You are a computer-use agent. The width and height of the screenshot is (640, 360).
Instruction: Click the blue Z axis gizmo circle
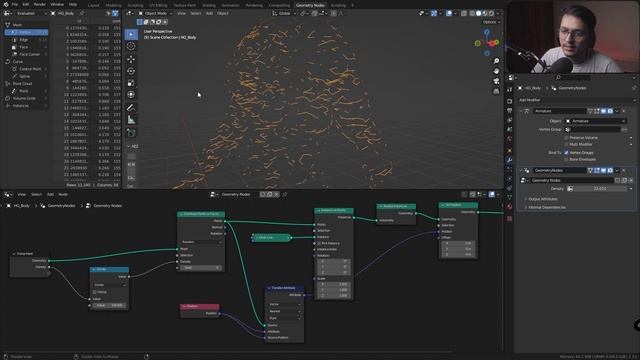[487, 32]
